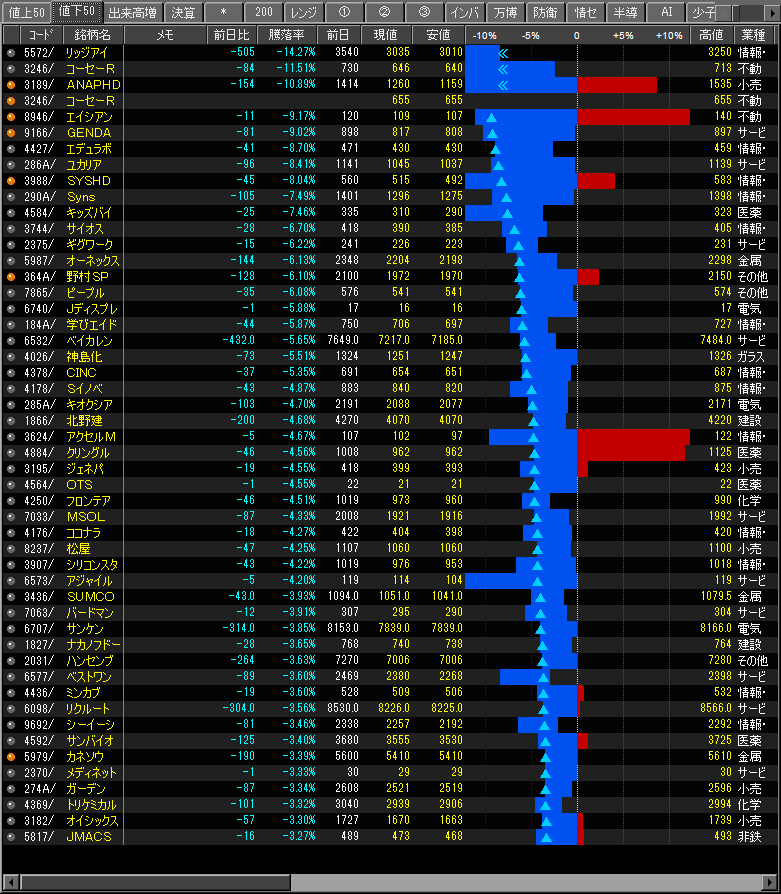The image size is (781, 894).
Task: Select stock name ベストワン
Action: click(89, 677)
